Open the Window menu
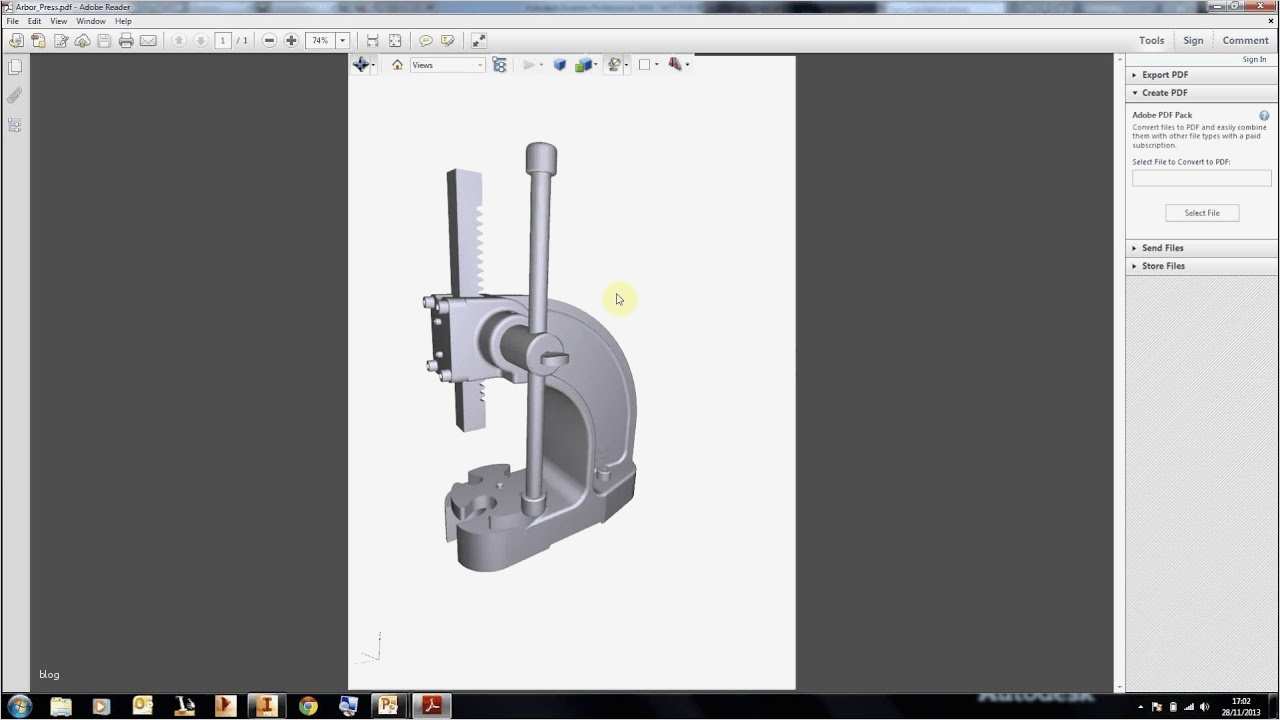The width and height of the screenshot is (1280, 720). [91, 21]
